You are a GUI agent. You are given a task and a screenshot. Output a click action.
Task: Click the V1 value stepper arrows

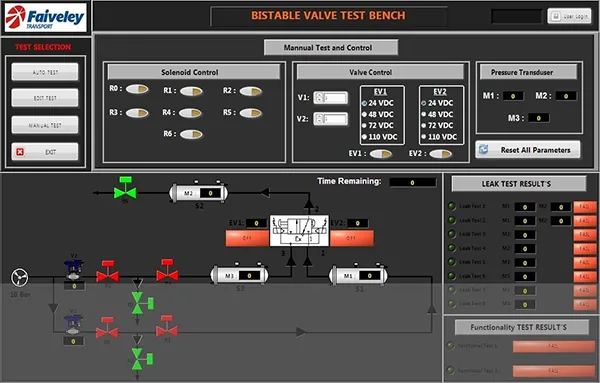(319, 98)
